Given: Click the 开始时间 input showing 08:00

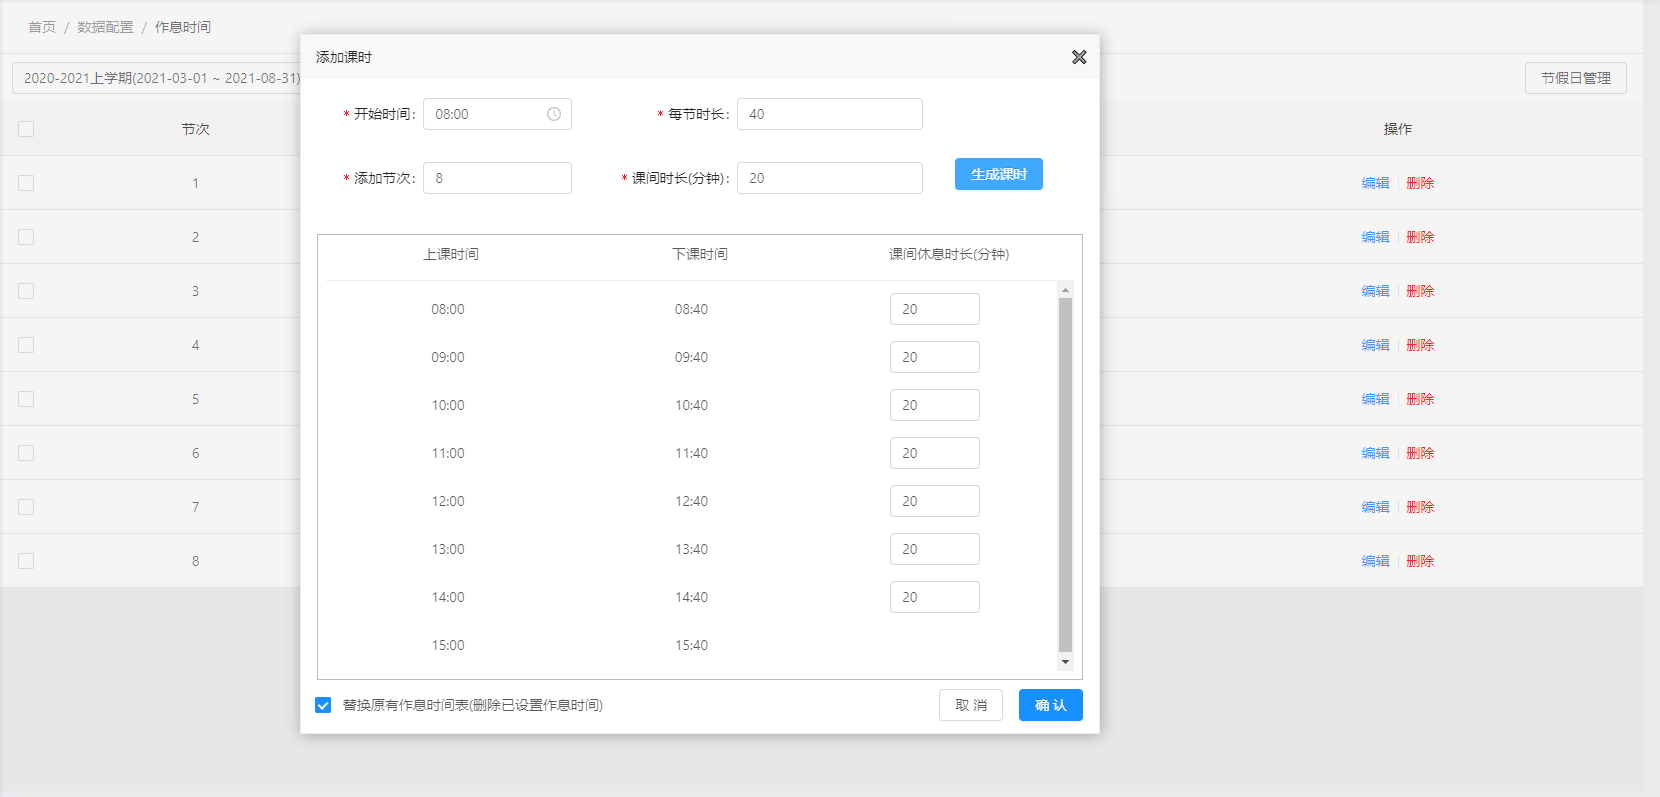Looking at the screenshot, I should pyautogui.click(x=497, y=114).
